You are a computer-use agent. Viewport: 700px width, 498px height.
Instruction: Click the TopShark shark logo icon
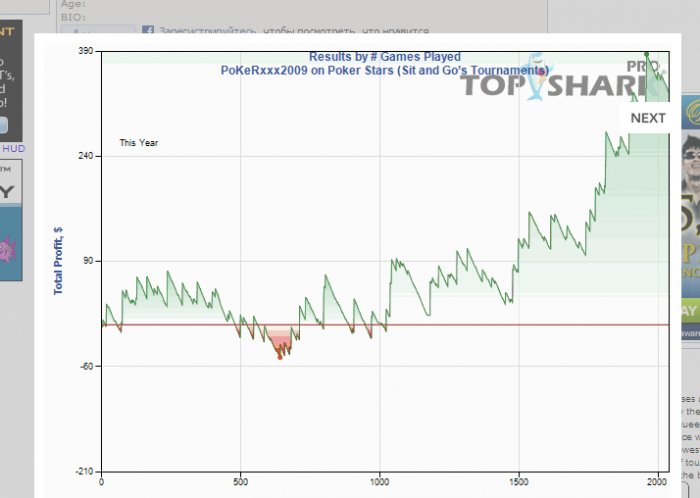pos(536,77)
